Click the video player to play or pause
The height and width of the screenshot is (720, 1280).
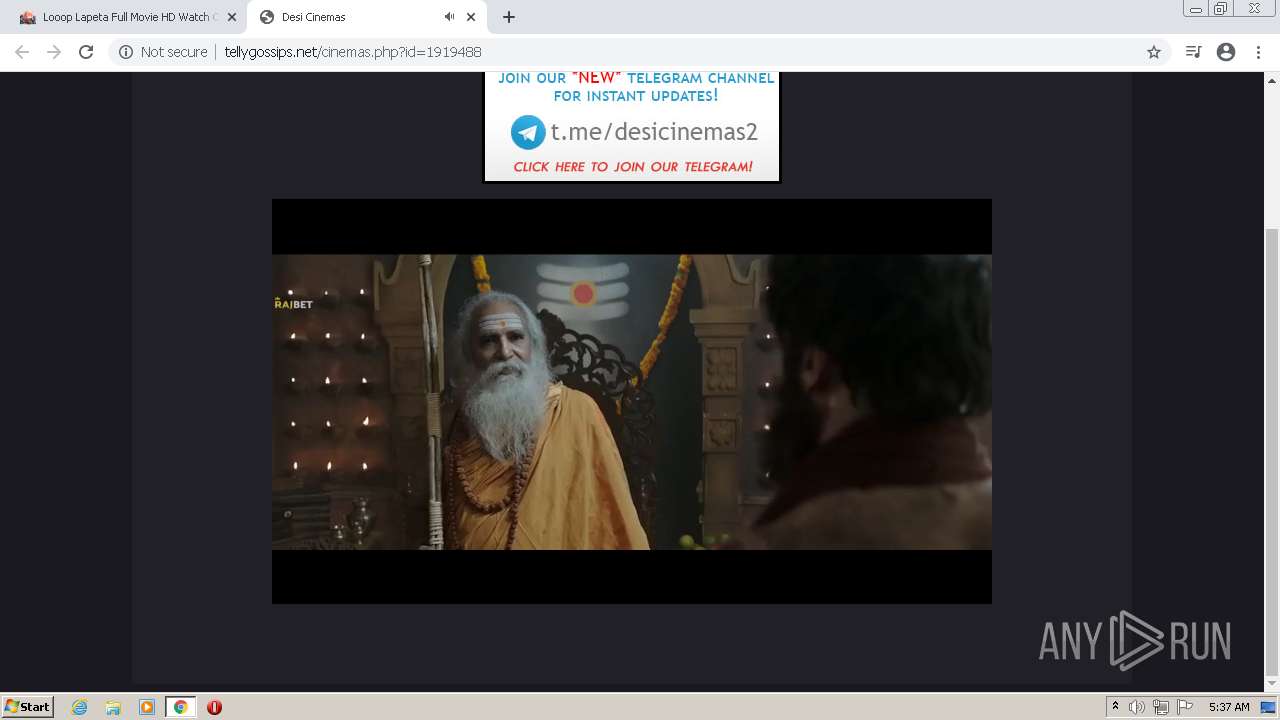point(632,401)
